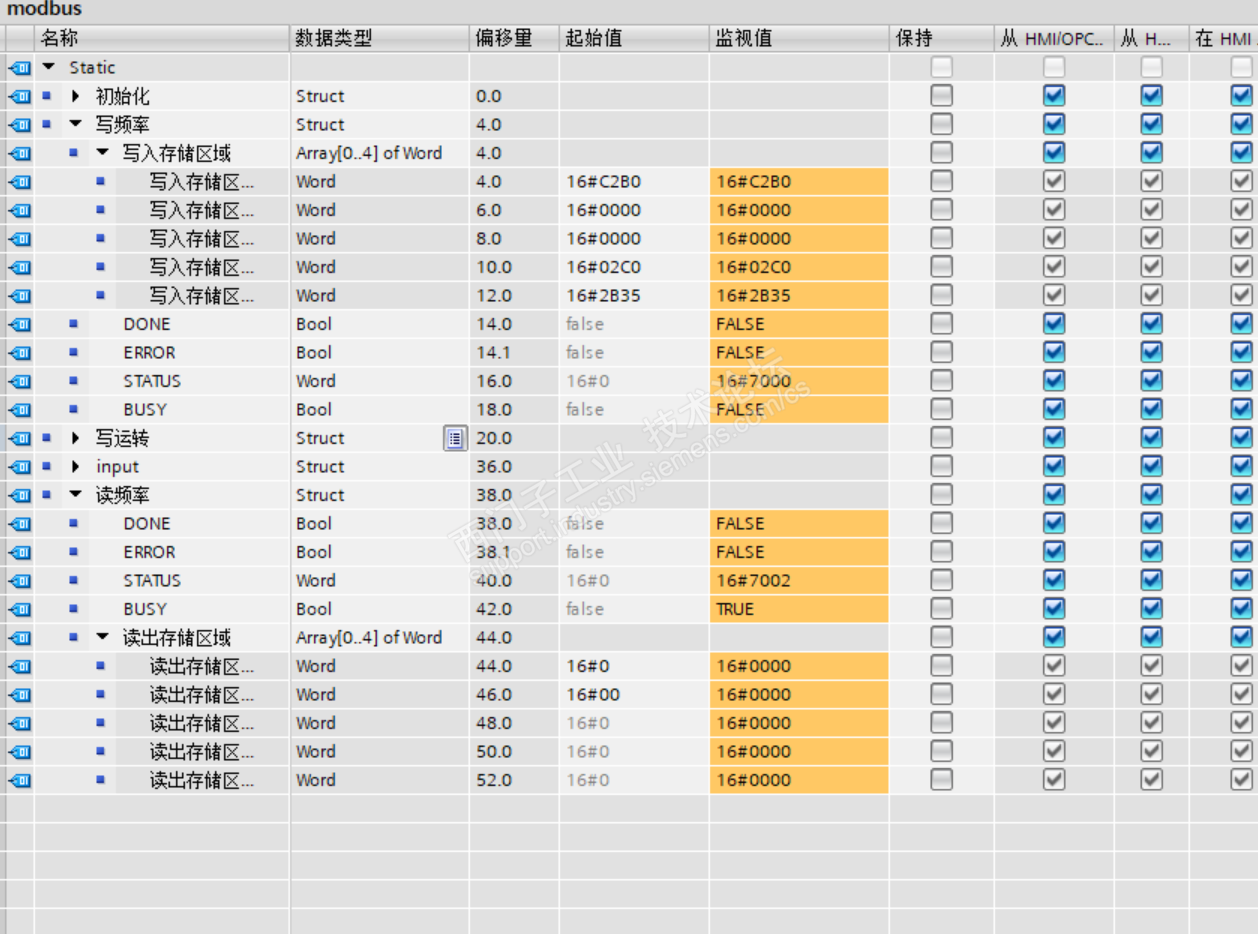Collapse the 写入存储区域 array
The width and height of the screenshot is (1258, 934).
click(102, 153)
